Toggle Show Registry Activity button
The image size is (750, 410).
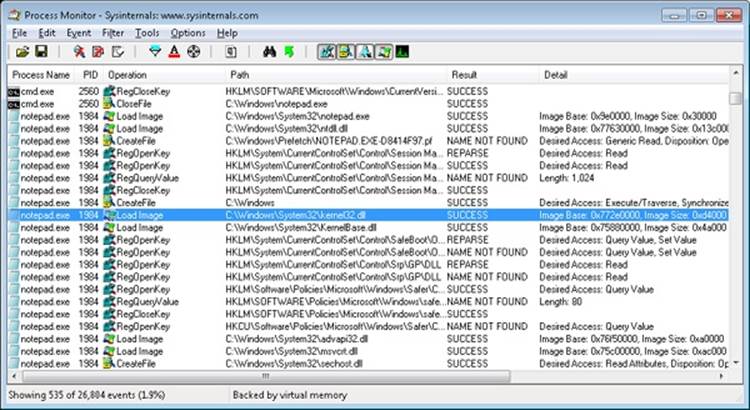point(327,52)
